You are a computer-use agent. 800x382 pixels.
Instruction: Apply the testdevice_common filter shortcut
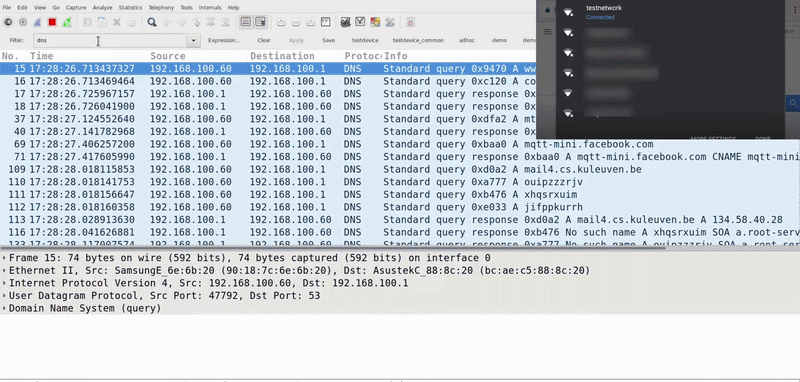[418, 40]
